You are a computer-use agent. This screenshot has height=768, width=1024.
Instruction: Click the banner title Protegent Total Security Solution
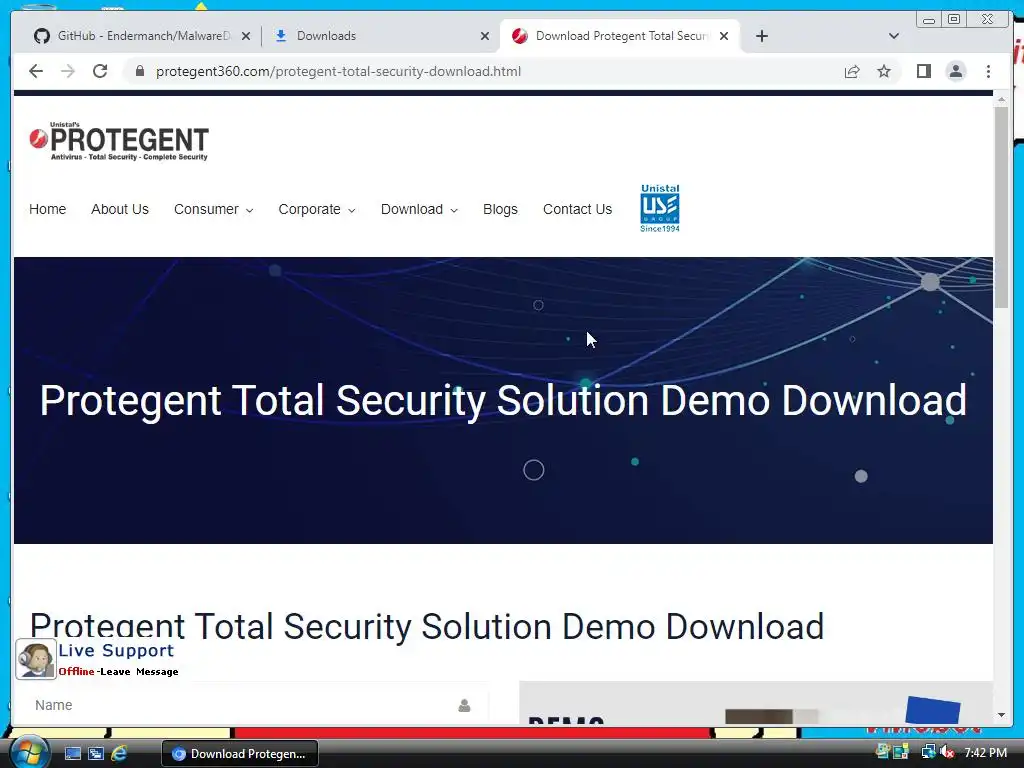(x=503, y=400)
